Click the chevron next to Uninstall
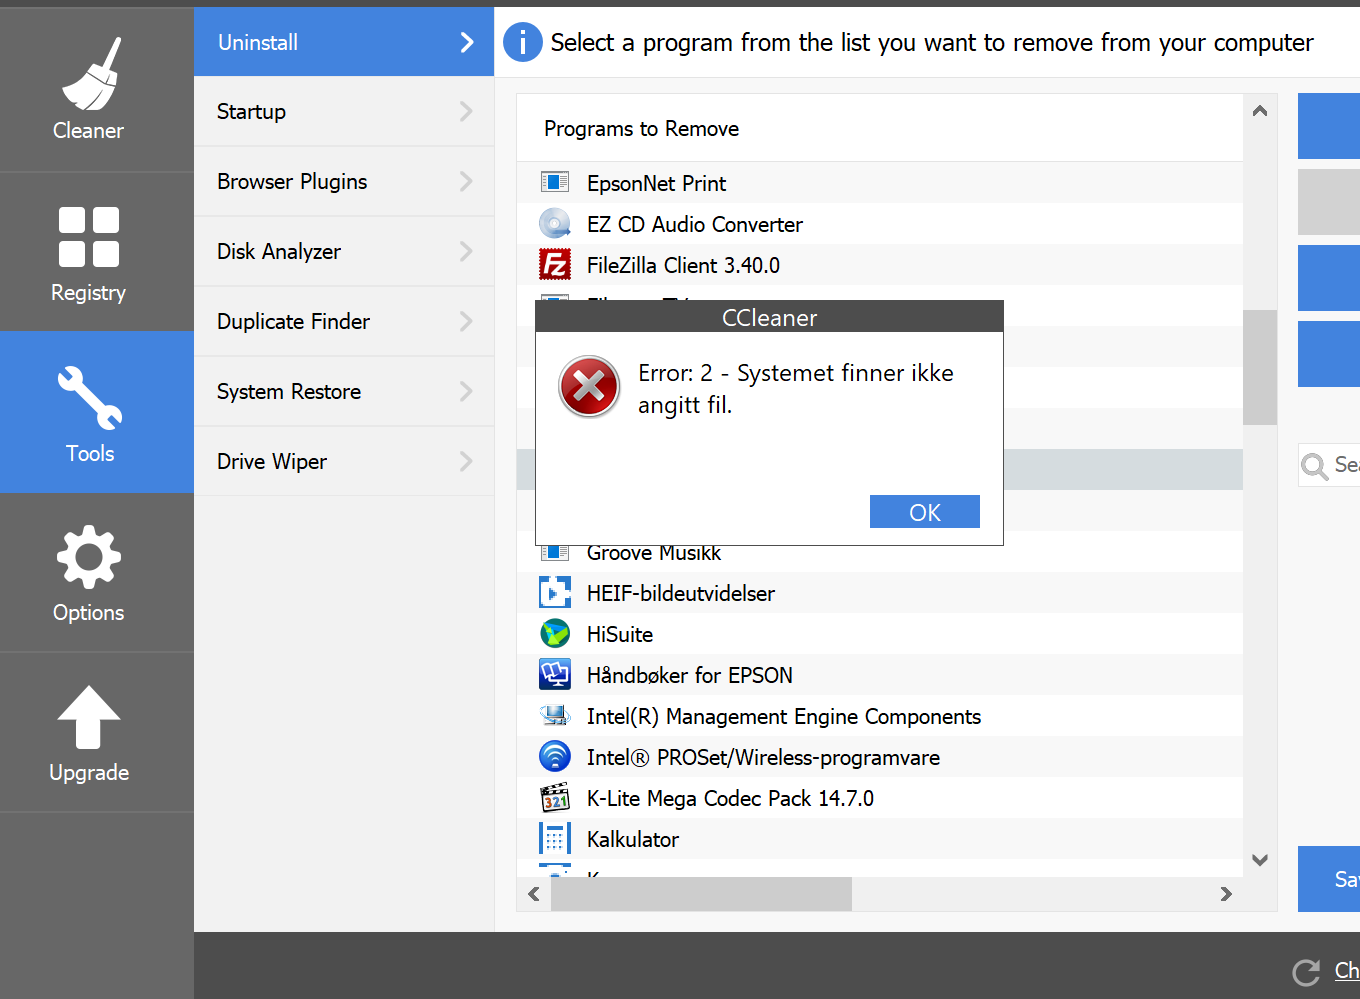1360x999 pixels. click(466, 42)
